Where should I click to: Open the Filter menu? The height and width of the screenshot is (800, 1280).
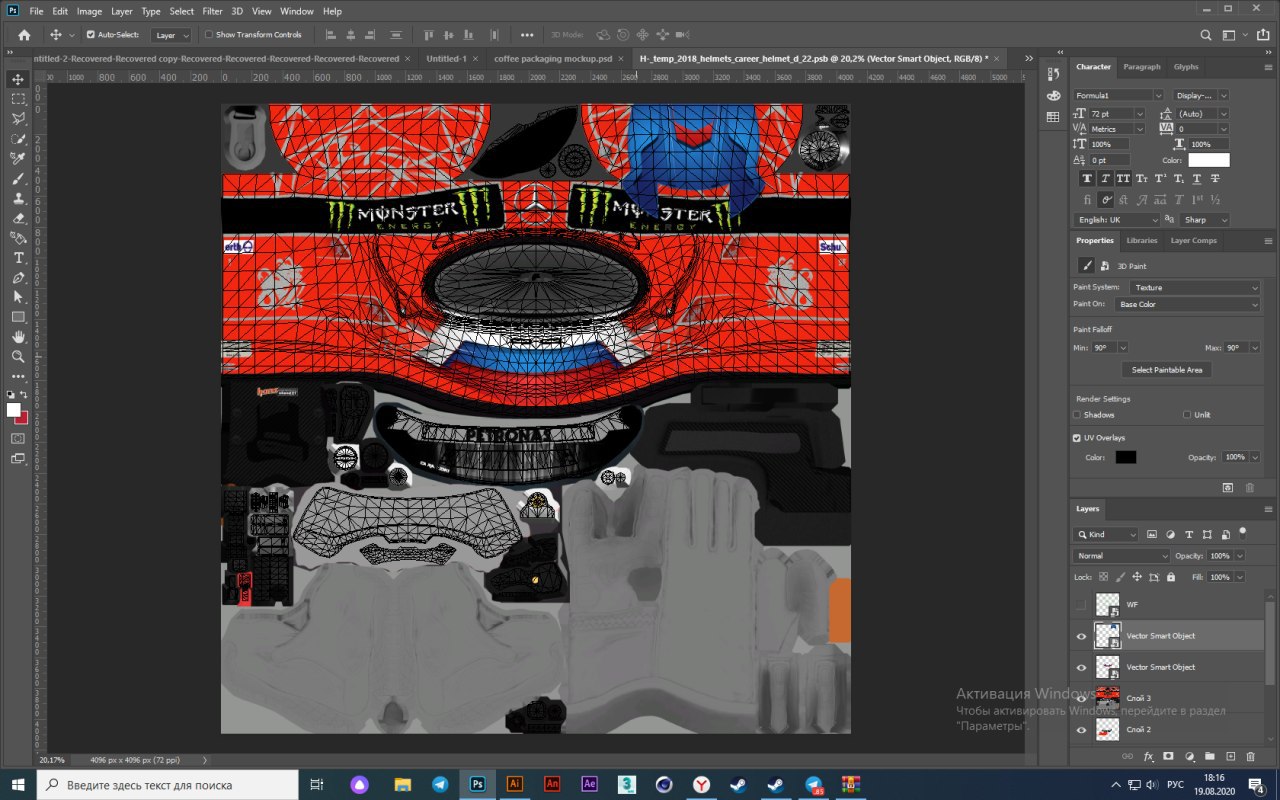(x=213, y=11)
